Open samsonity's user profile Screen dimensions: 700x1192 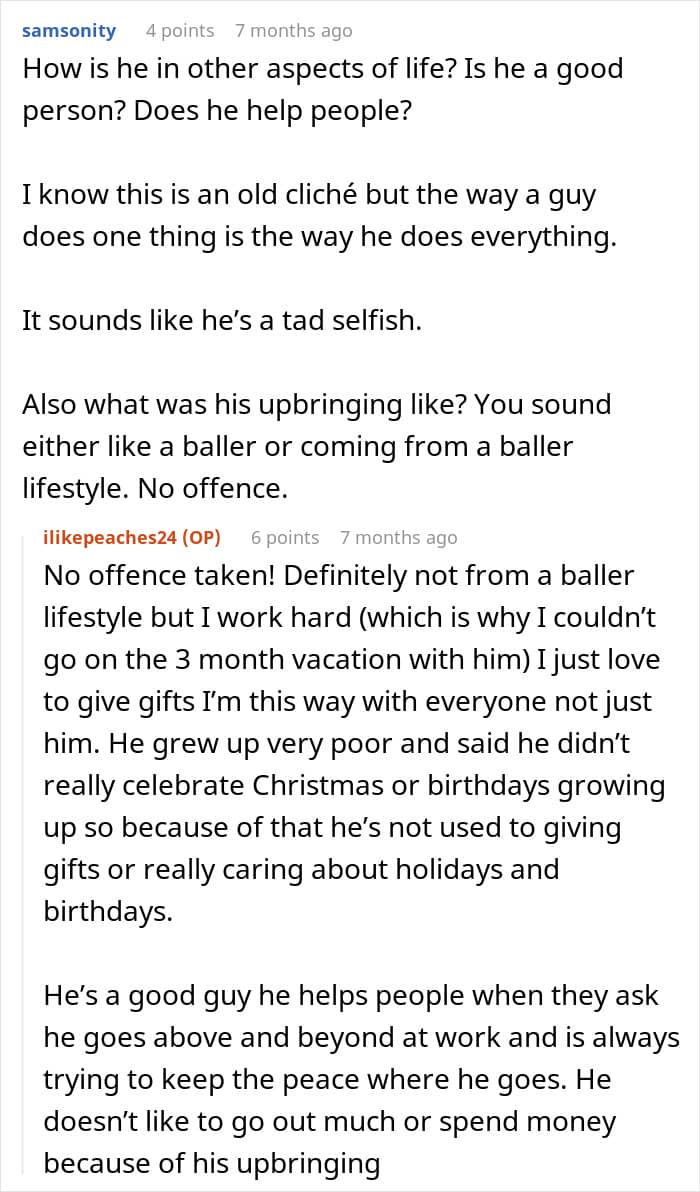pos(69,31)
